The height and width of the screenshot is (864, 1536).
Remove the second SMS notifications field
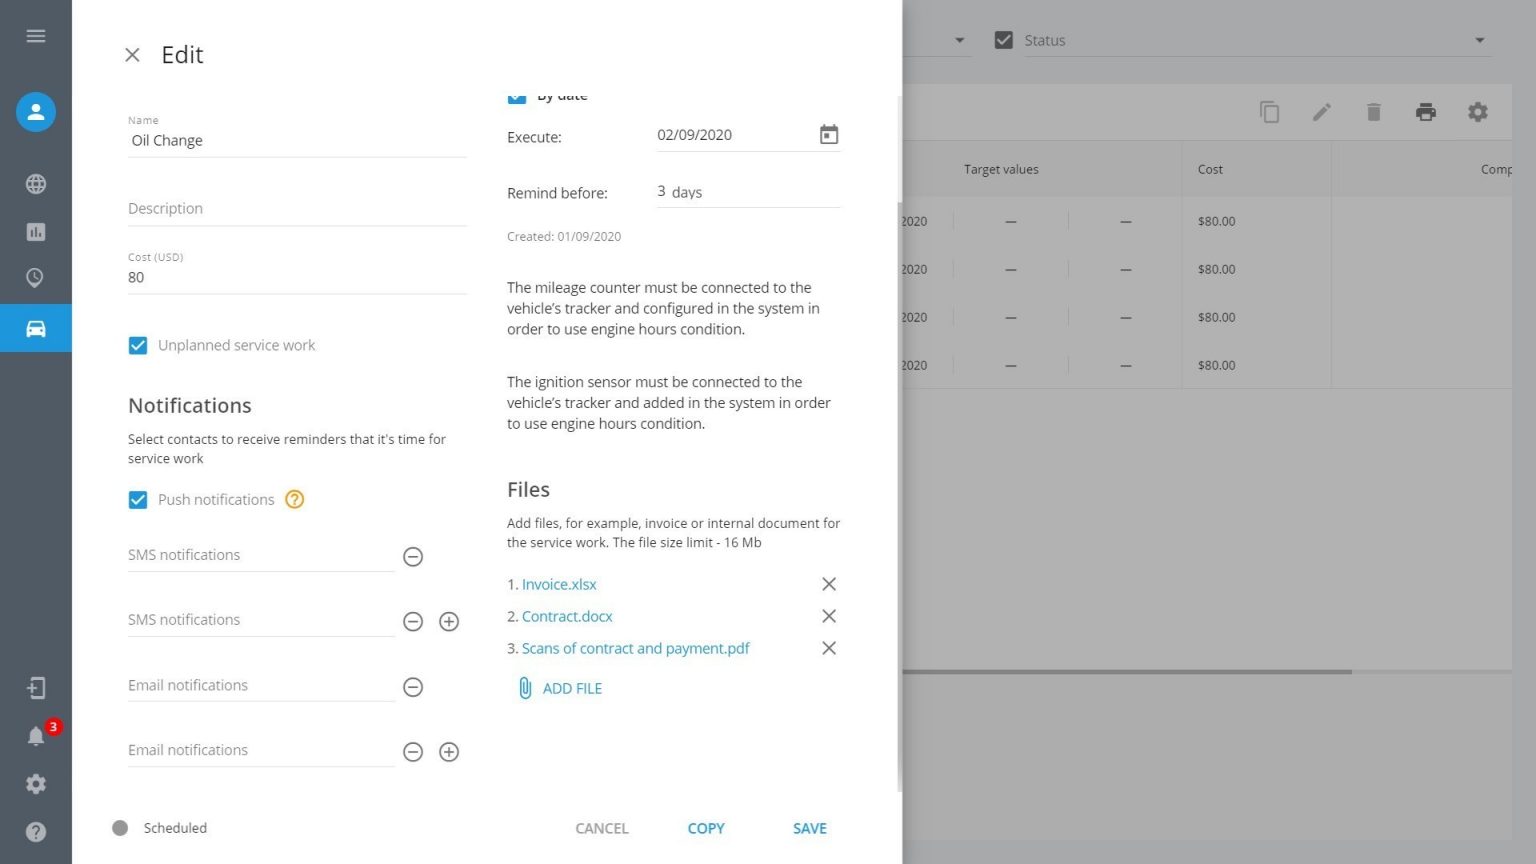[413, 622]
